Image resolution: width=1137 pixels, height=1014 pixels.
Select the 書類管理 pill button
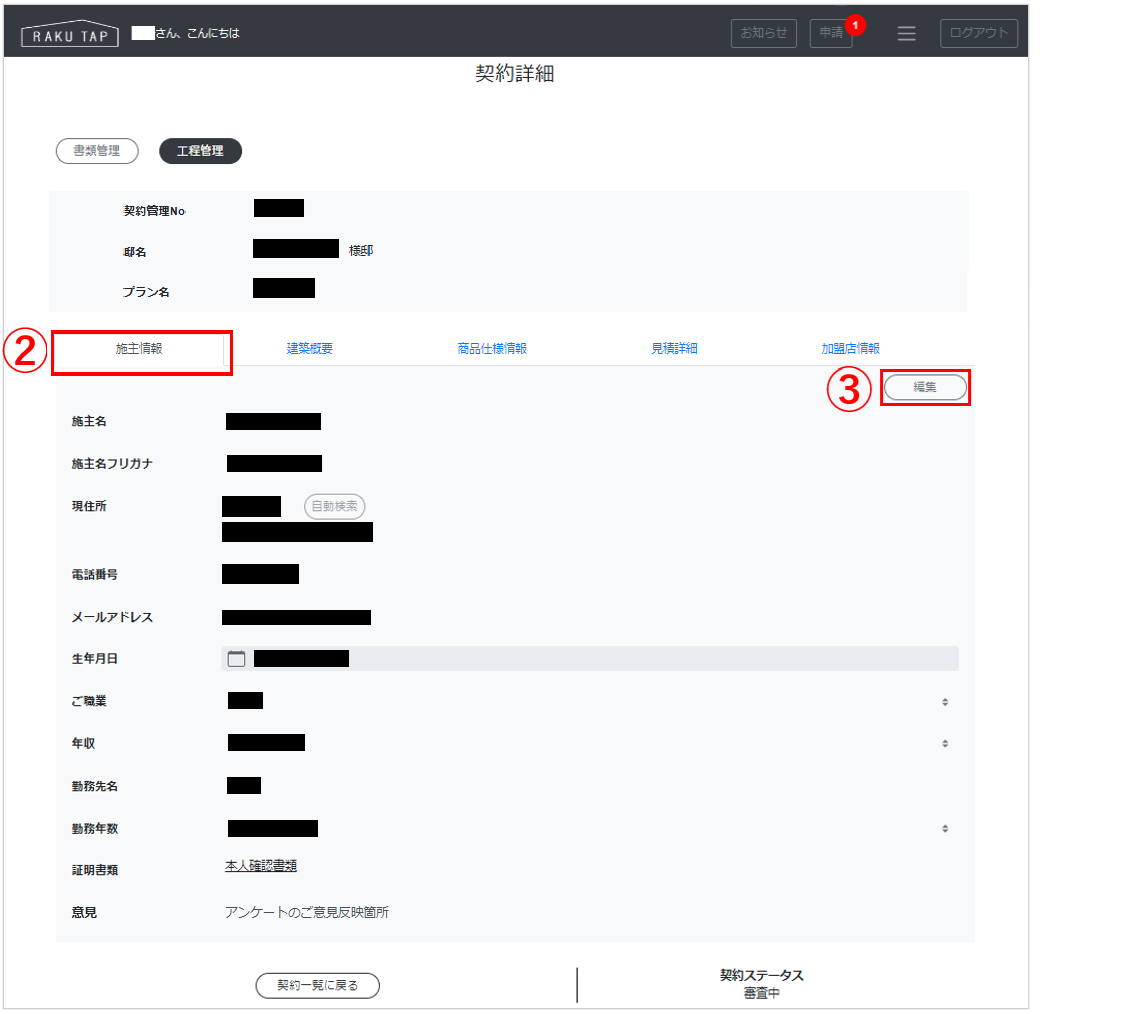[x=97, y=151]
